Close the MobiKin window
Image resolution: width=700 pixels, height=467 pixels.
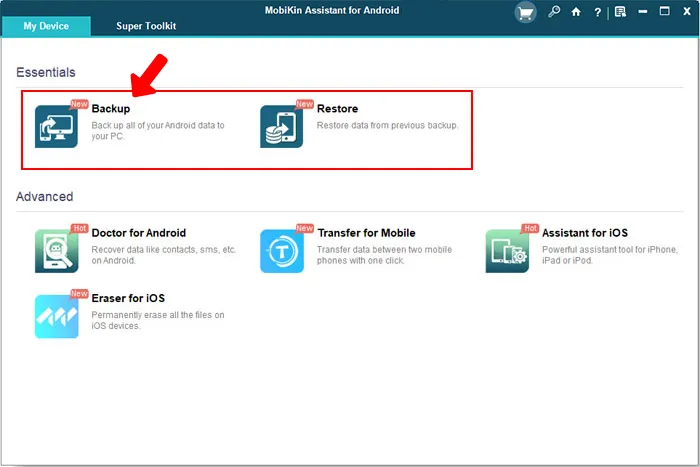(687, 12)
